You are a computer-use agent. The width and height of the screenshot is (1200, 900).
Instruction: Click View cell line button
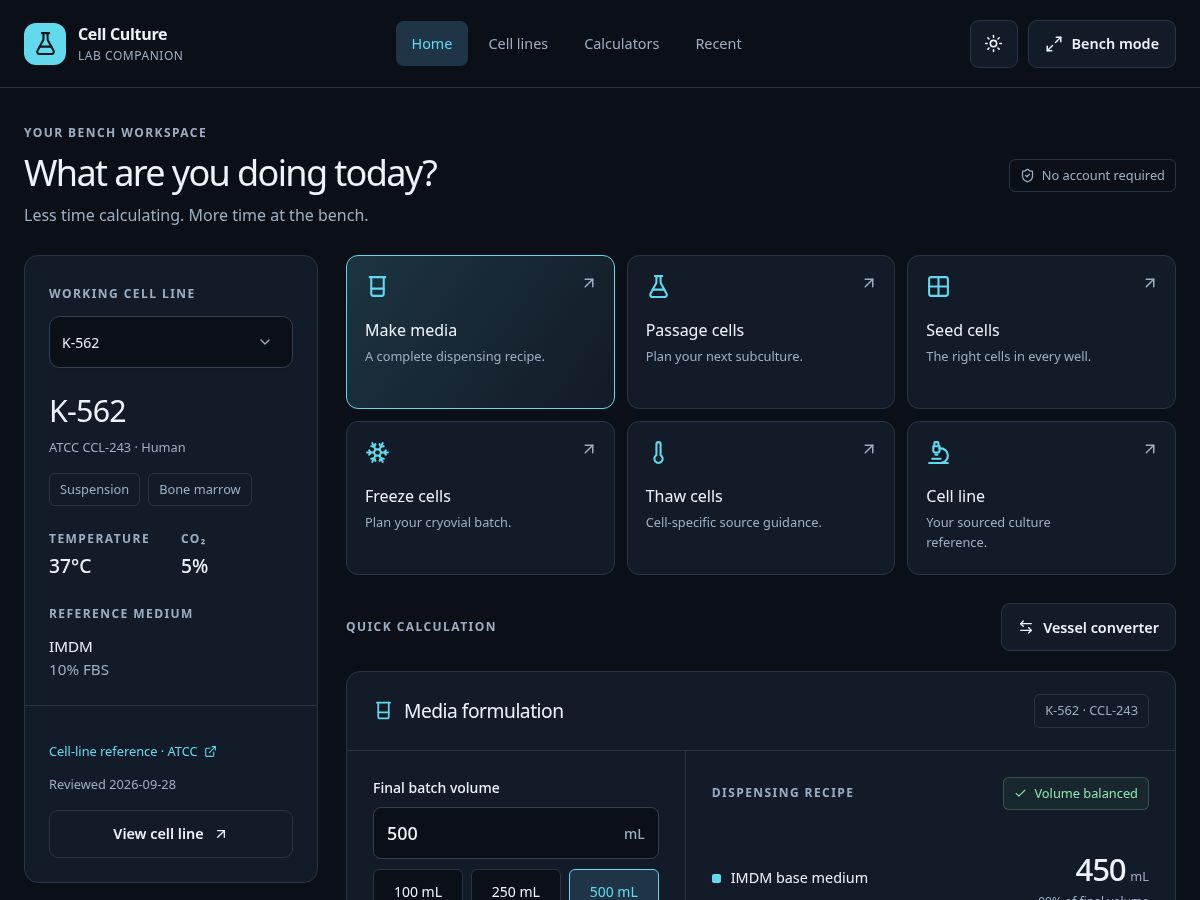pyautogui.click(x=171, y=834)
